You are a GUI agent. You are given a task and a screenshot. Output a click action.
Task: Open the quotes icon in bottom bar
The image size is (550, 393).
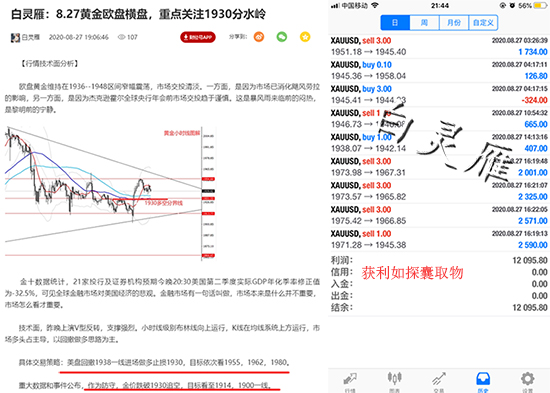pyautogui.click(x=350, y=381)
